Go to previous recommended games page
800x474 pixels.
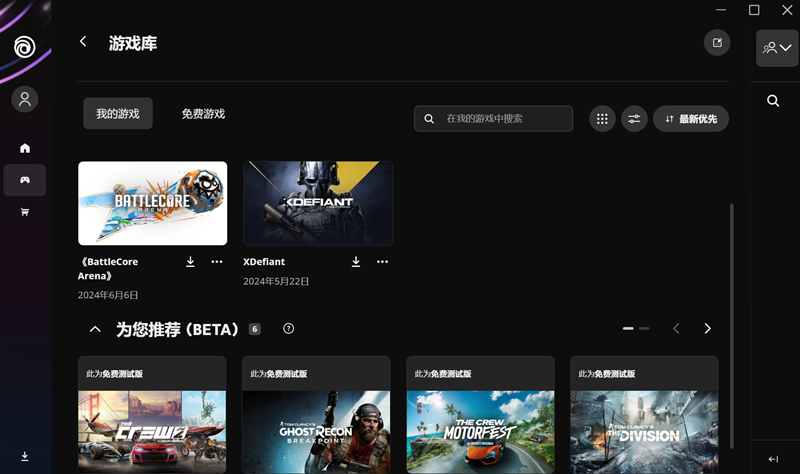tap(676, 329)
